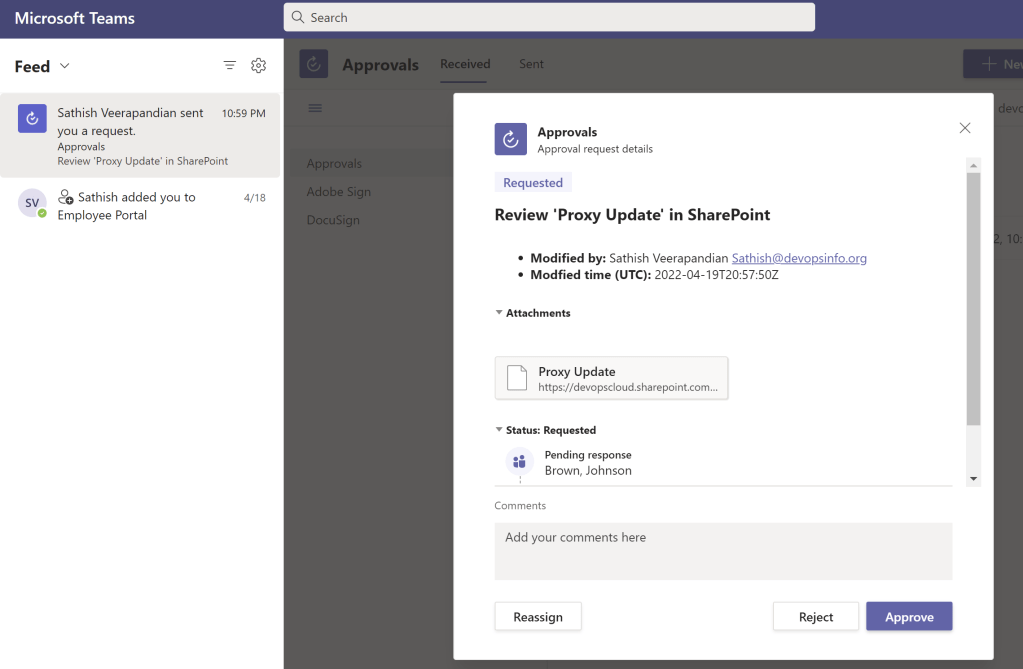Close the approval request dialog
Viewport: 1023px width, 669px height.
tap(965, 128)
